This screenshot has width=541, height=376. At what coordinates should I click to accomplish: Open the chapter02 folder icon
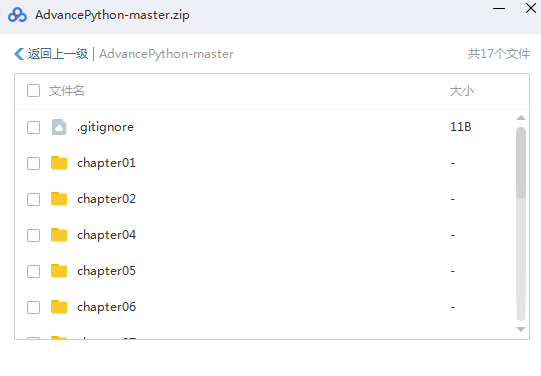[x=59, y=199]
